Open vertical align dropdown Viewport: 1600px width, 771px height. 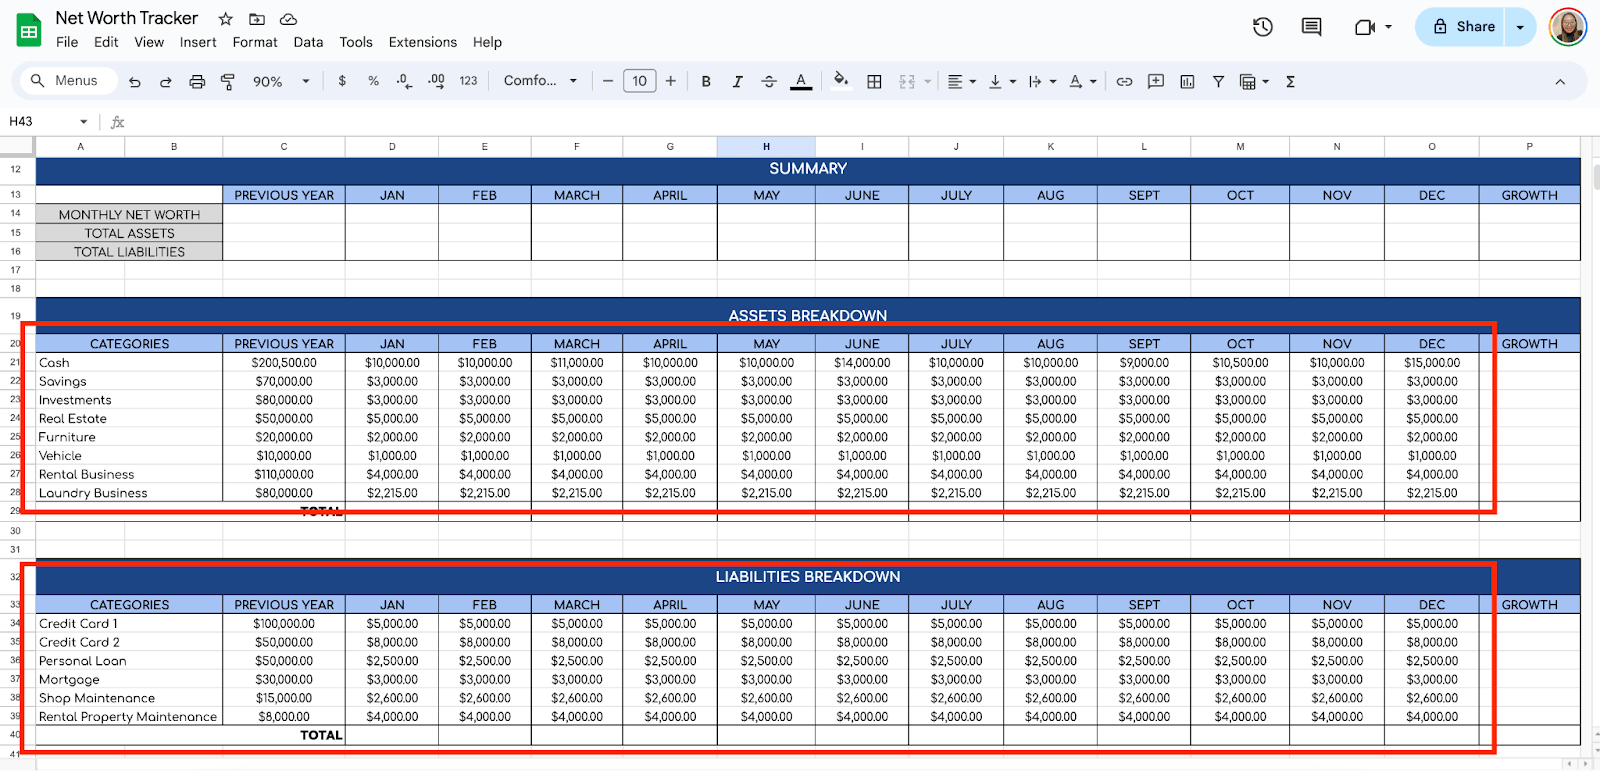1002,82
